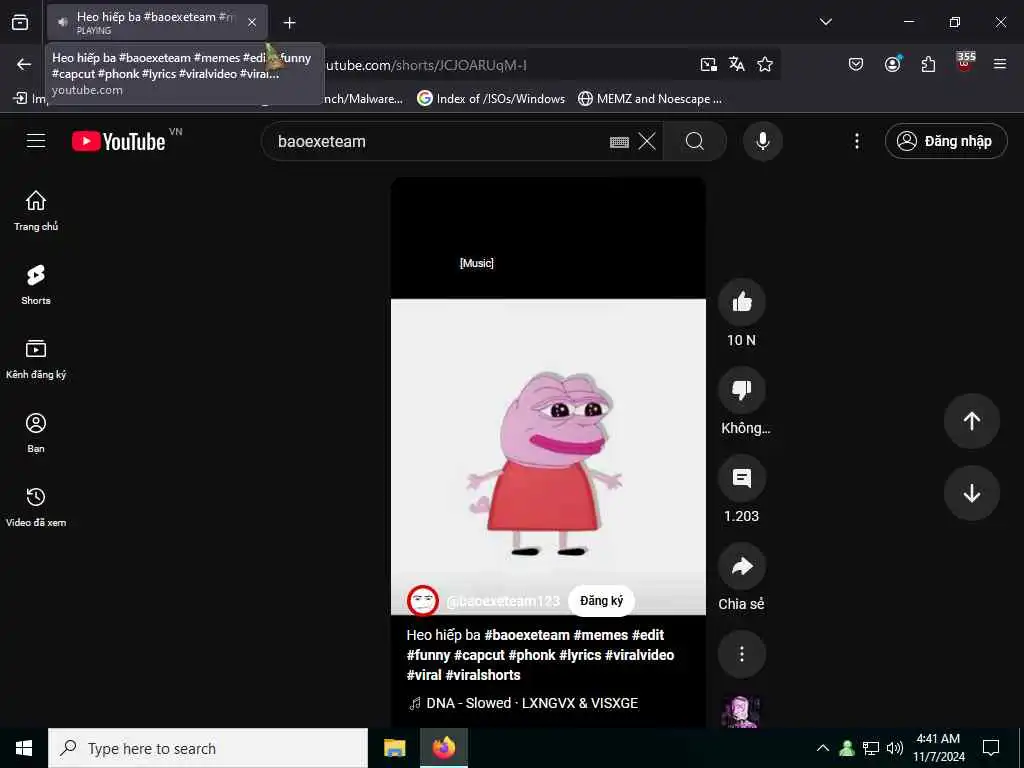Start voice search with the microphone
Screen dimensions: 1024x768
[763, 141]
